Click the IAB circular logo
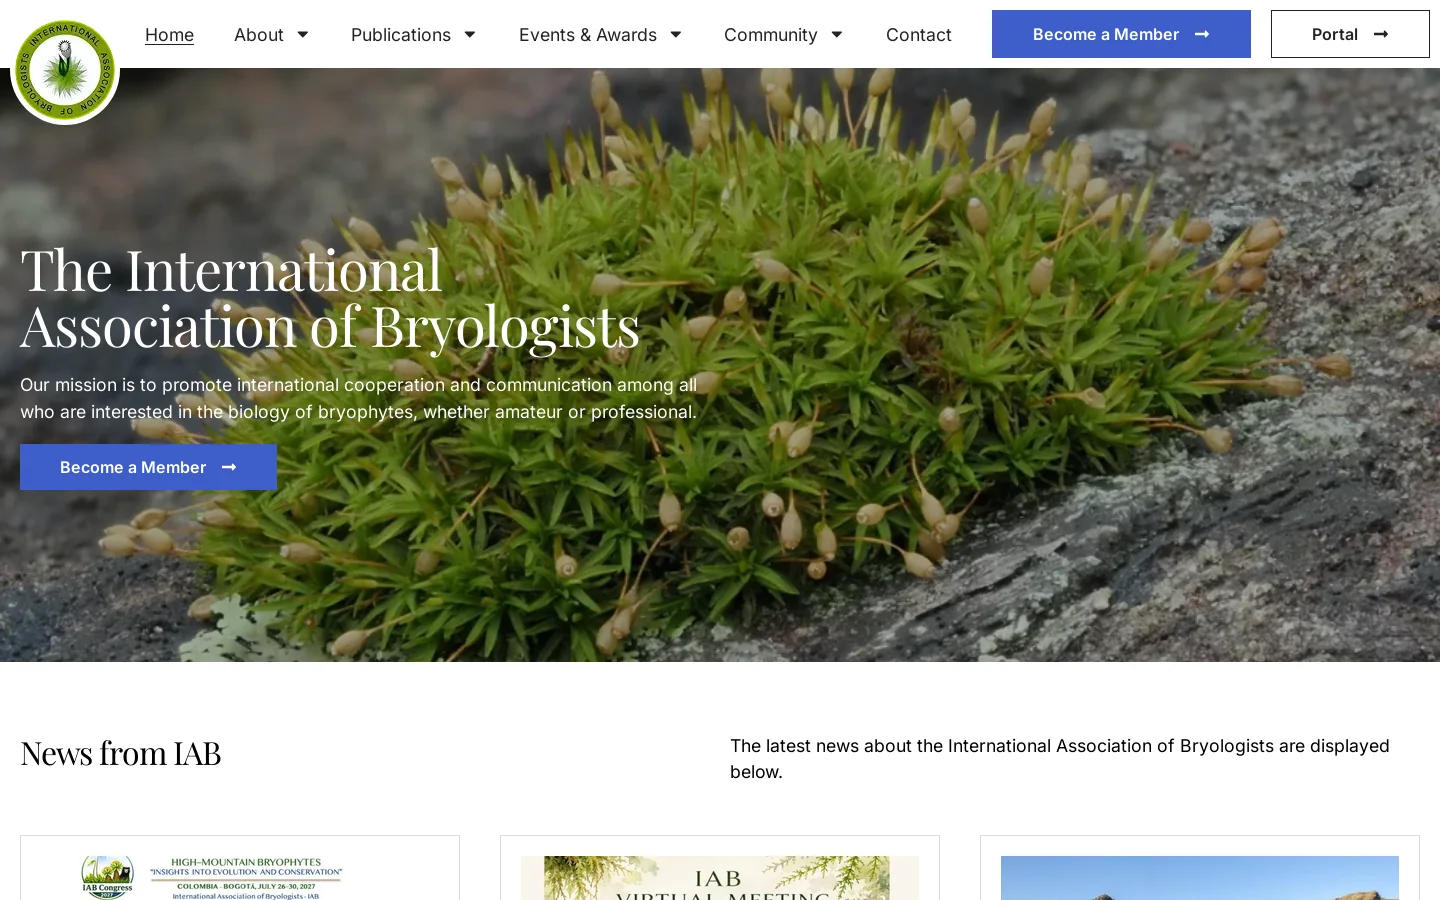This screenshot has height=900, width=1440. tap(65, 70)
